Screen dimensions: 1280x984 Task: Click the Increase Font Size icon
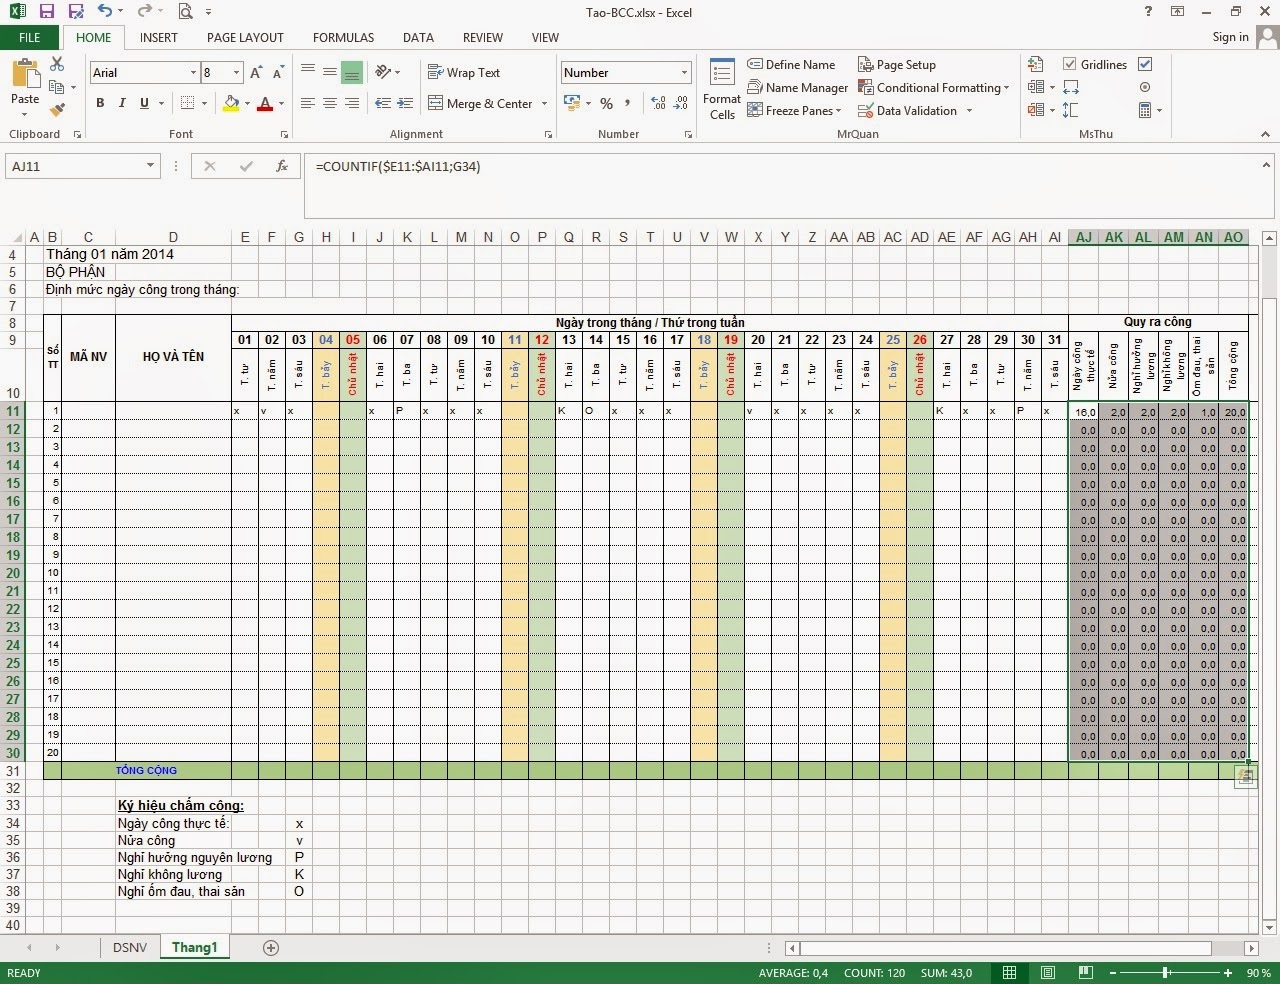pos(256,73)
